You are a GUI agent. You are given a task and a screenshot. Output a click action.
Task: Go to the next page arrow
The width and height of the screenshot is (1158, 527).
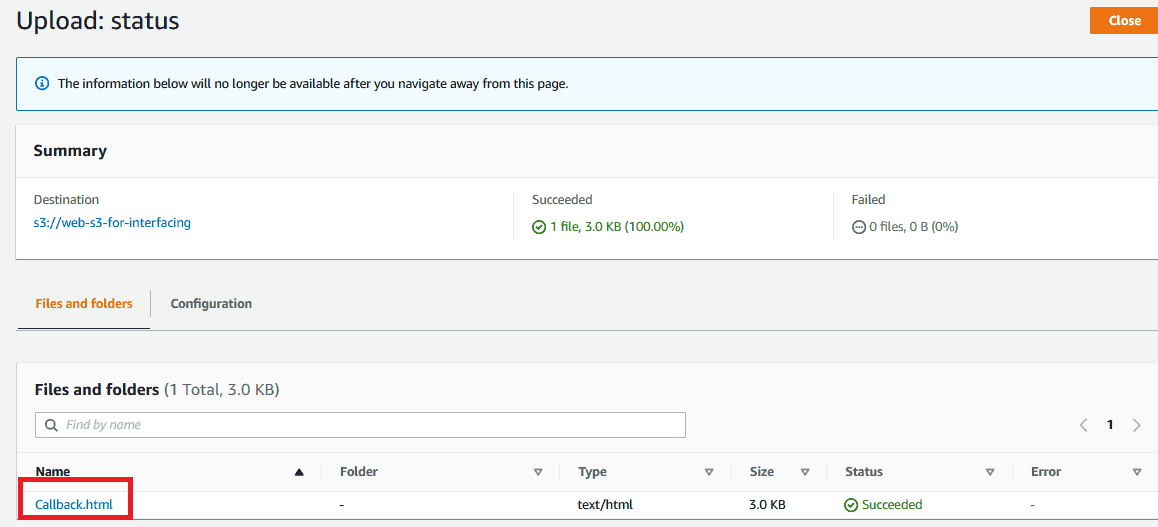point(1136,425)
